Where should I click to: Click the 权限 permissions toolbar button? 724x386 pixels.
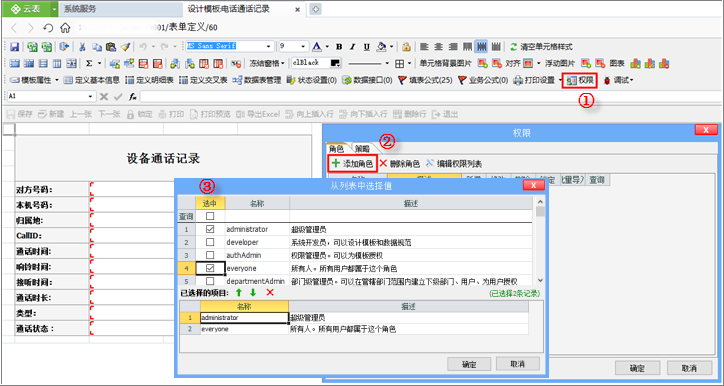tap(580, 80)
